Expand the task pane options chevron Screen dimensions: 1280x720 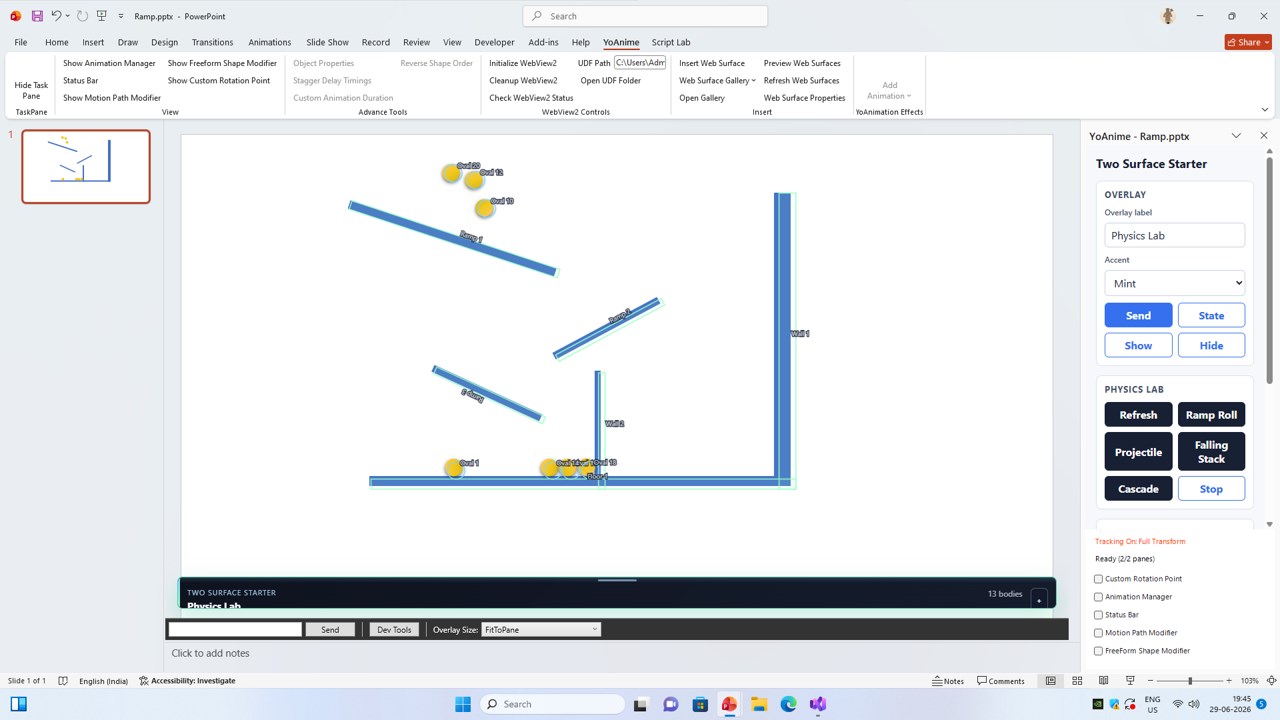click(x=1236, y=136)
